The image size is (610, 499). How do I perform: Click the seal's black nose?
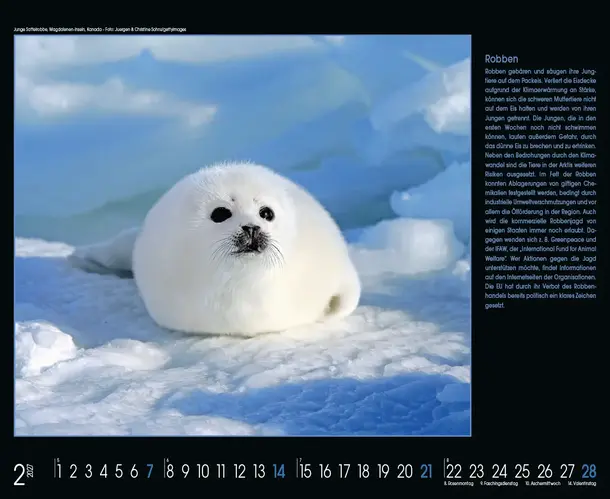[x=249, y=231]
